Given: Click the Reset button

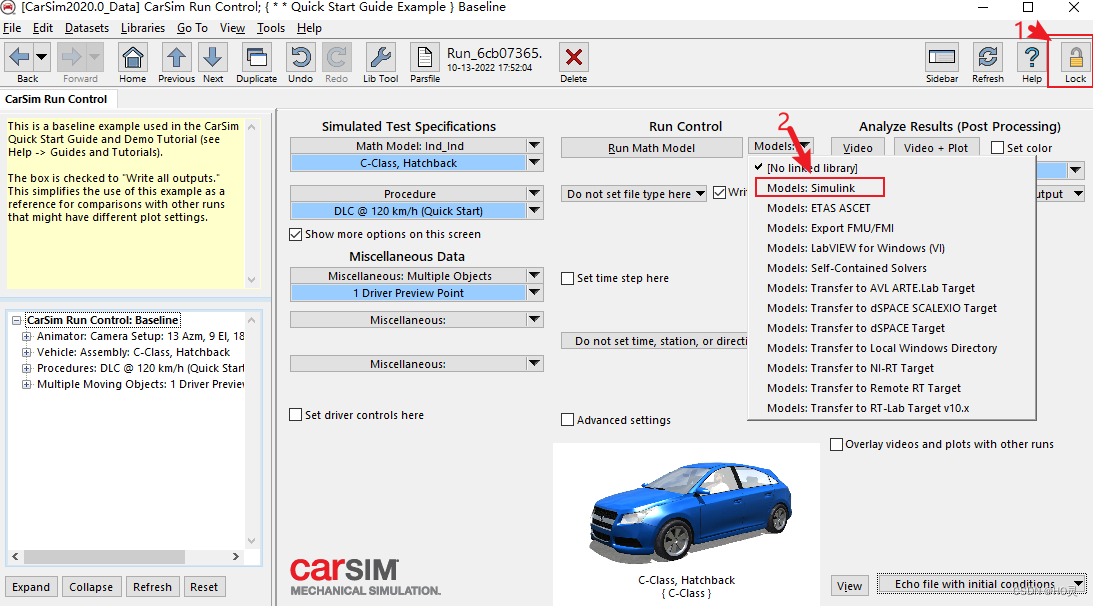Looking at the screenshot, I should pyautogui.click(x=204, y=586).
